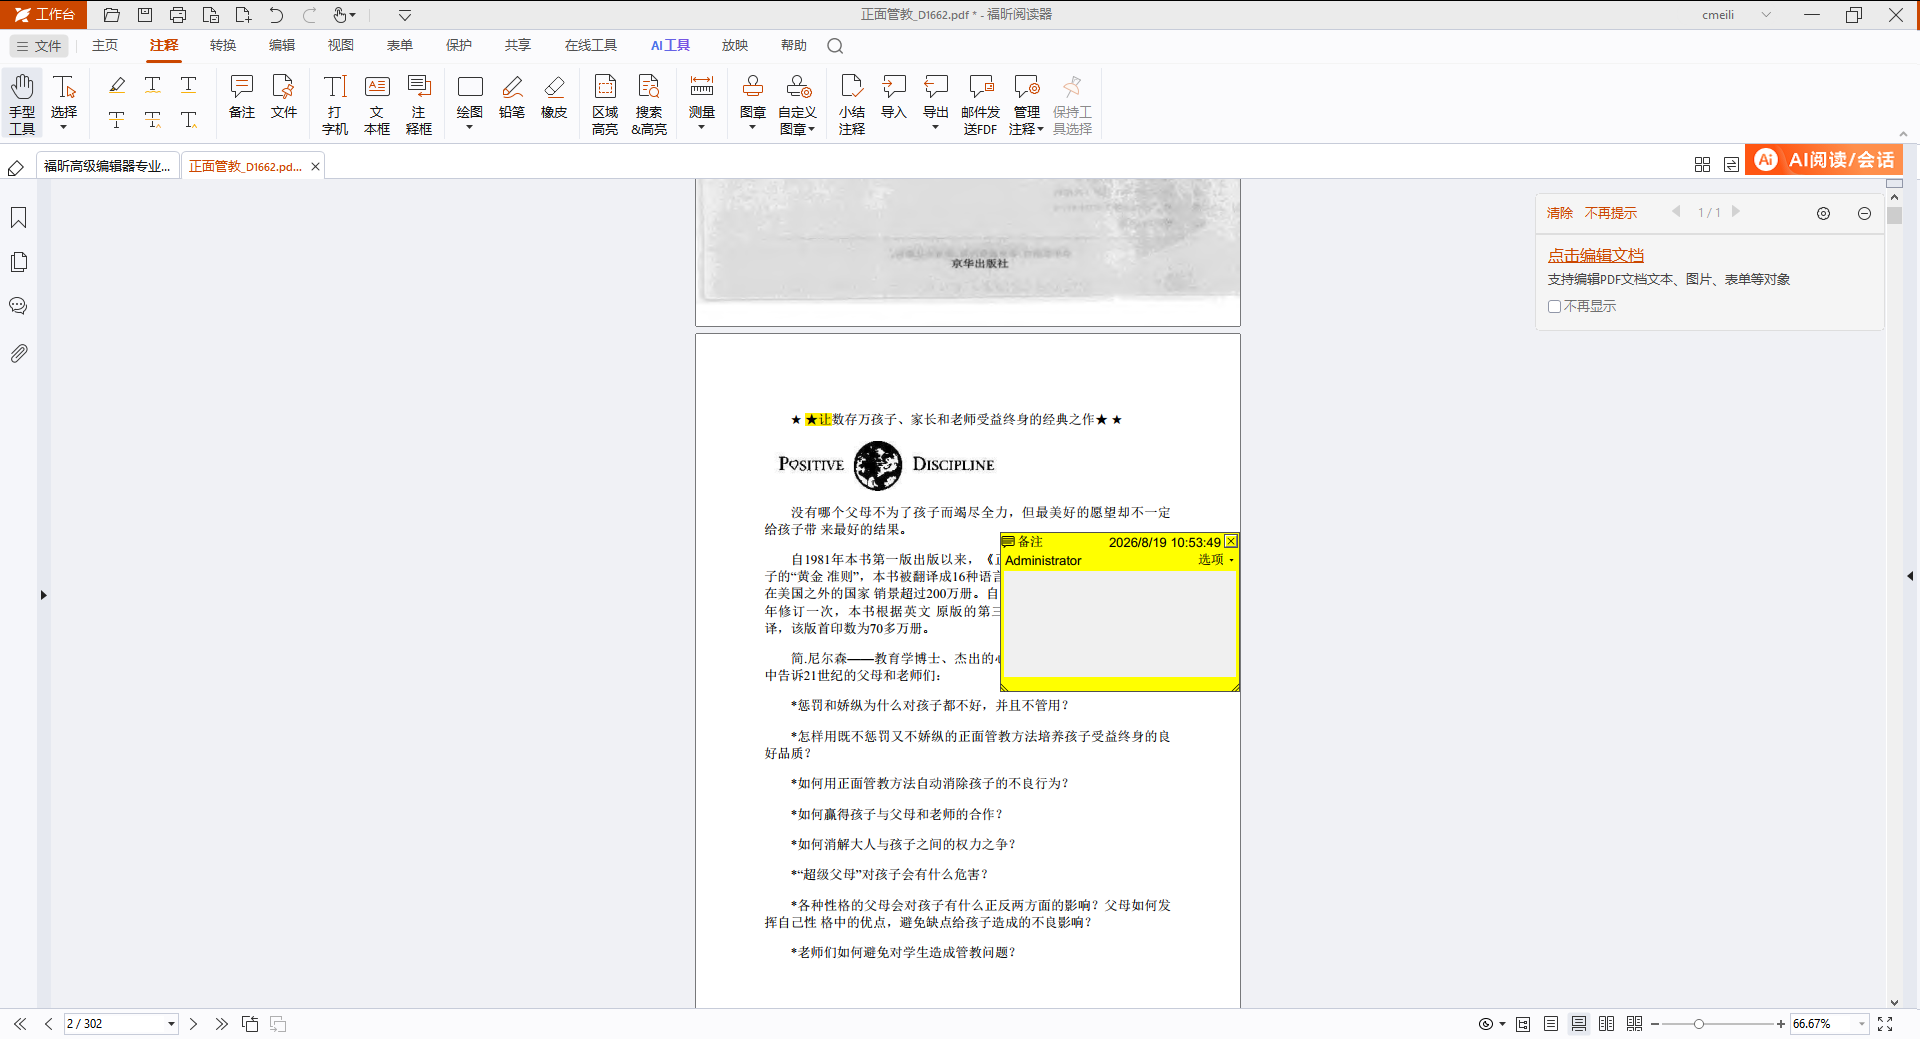
Task: Select the 文本框 text box tool
Action: click(377, 104)
